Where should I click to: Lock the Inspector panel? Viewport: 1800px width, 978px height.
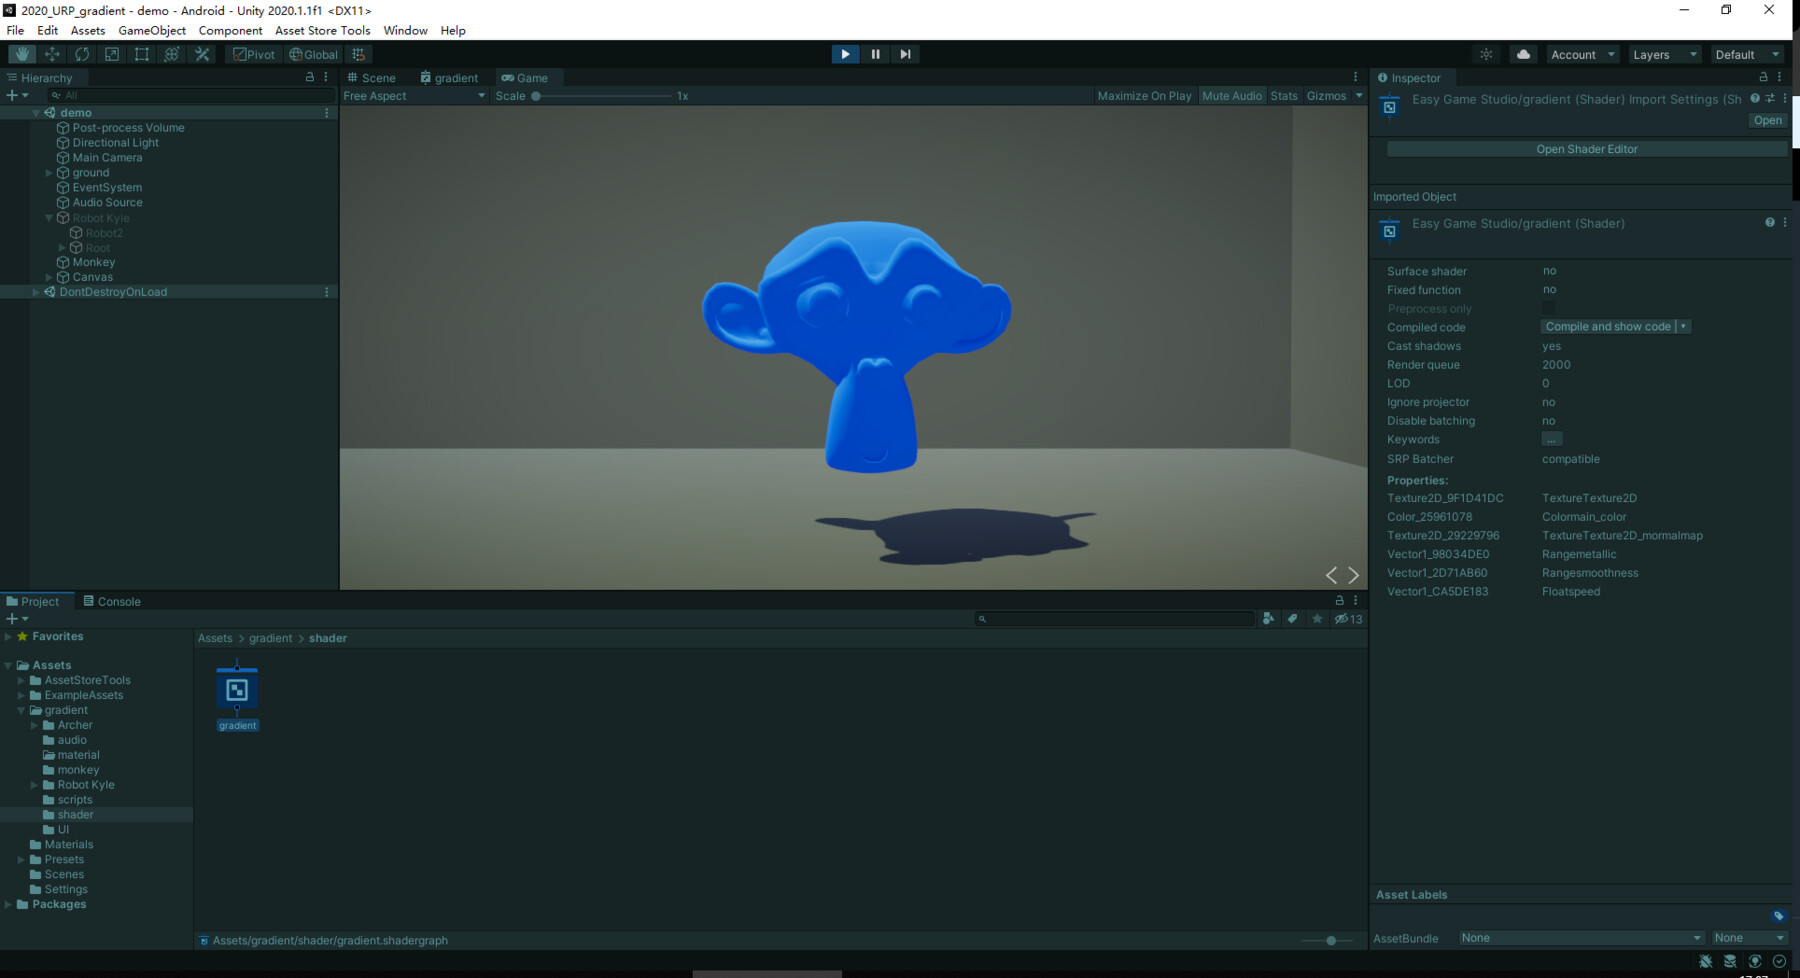pos(1763,77)
